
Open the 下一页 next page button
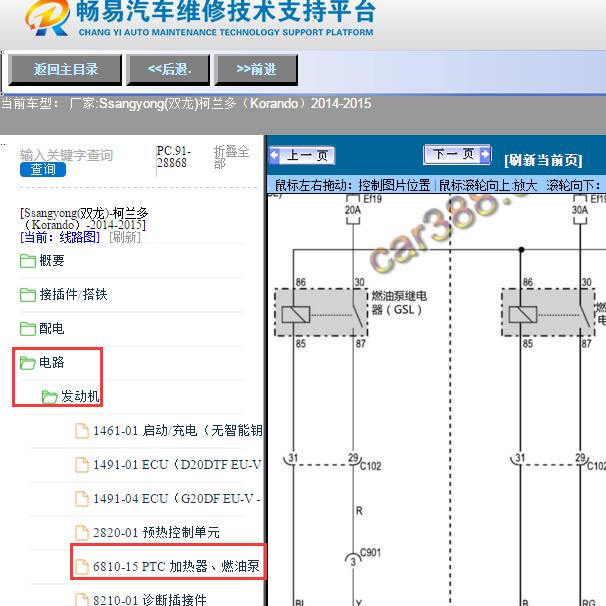(457, 155)
